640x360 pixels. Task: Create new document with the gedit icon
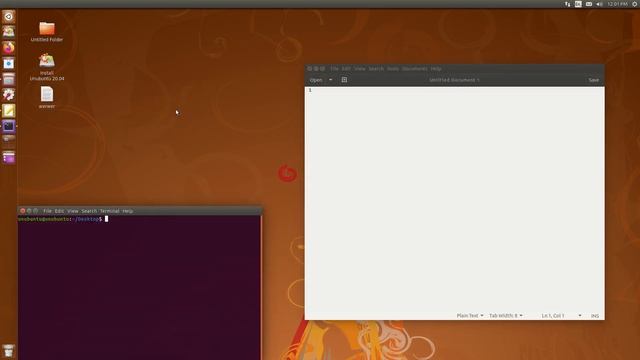(344, 80)
